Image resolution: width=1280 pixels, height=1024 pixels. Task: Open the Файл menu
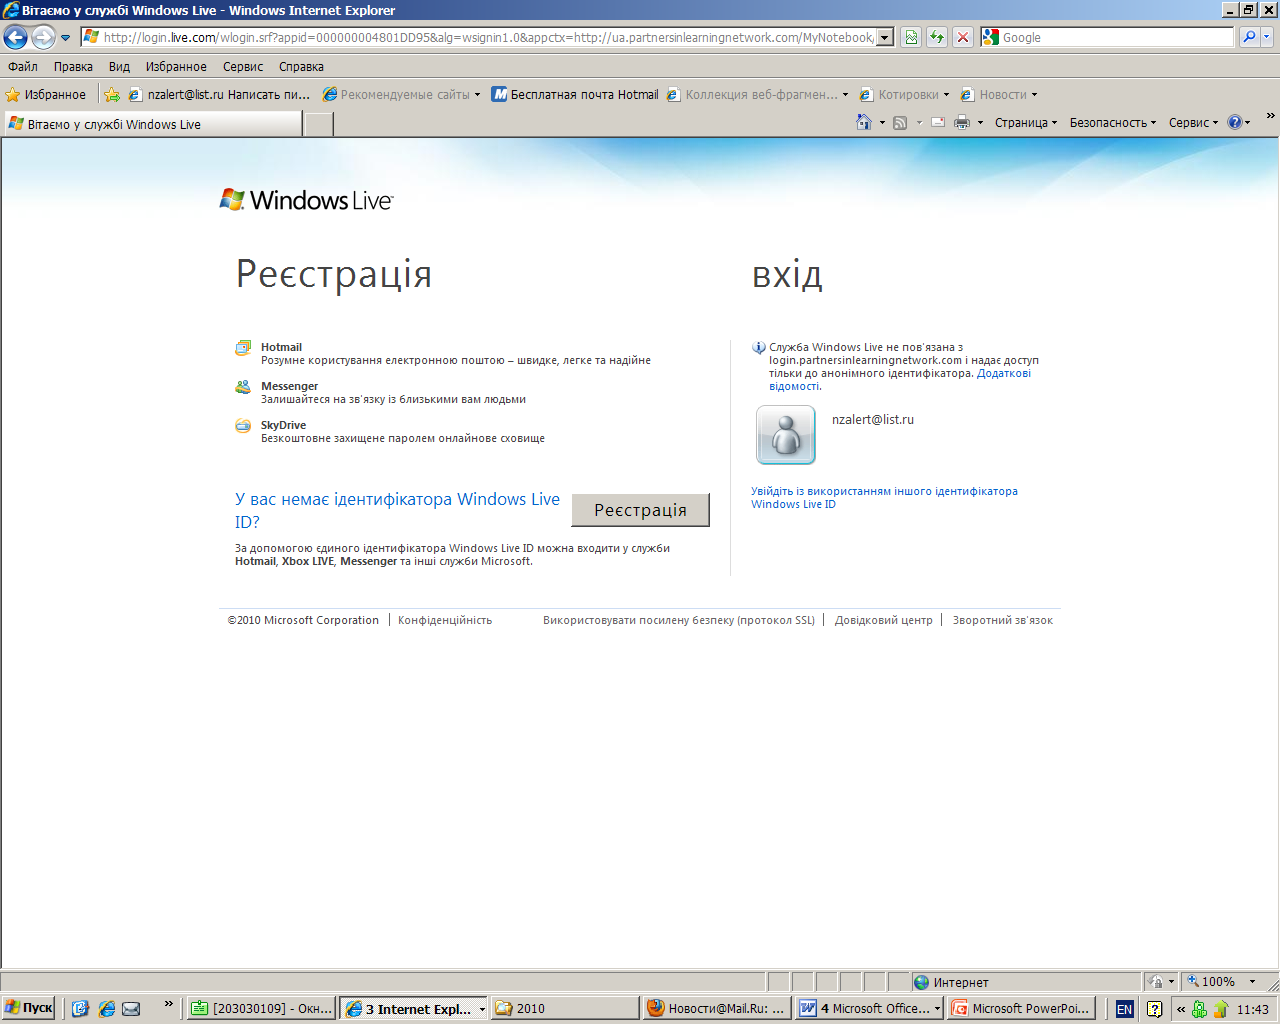pos(23,67)
